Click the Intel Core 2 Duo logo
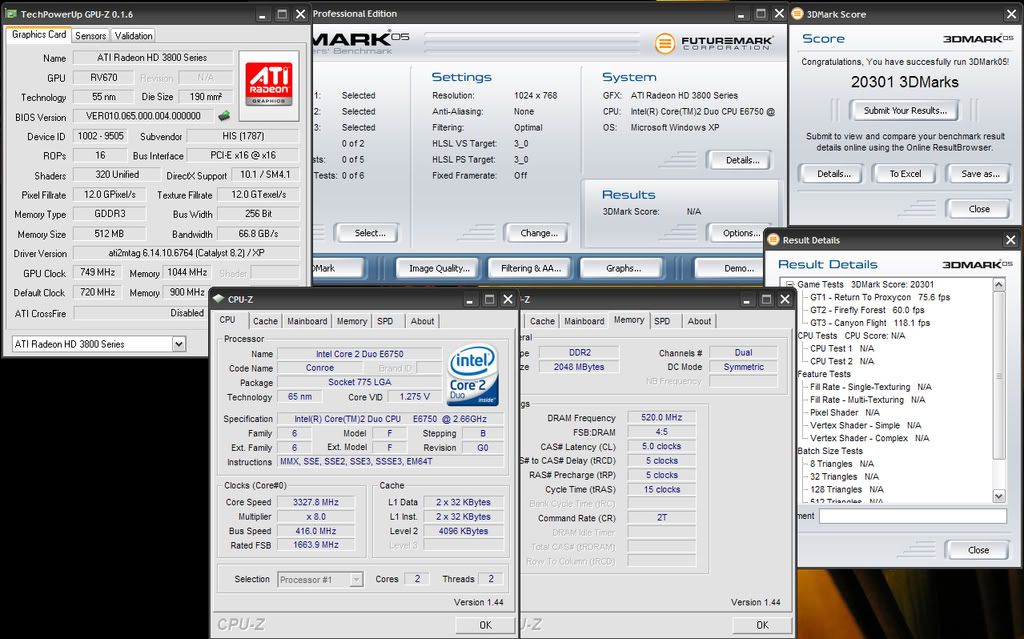Screen dimensions: 1024x639 pyautogui.click(x=474, y=373)
